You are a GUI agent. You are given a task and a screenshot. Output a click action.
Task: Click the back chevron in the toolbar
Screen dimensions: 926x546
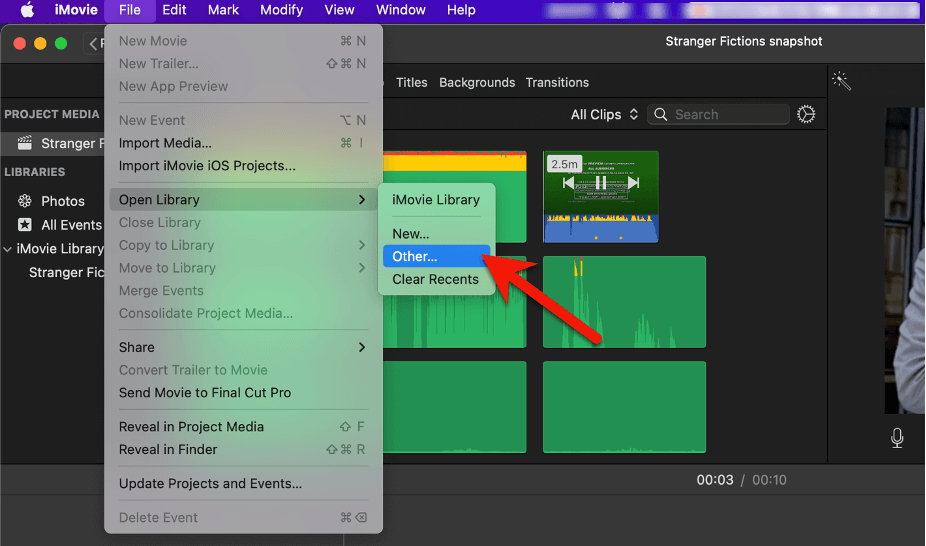coord(93,43)
